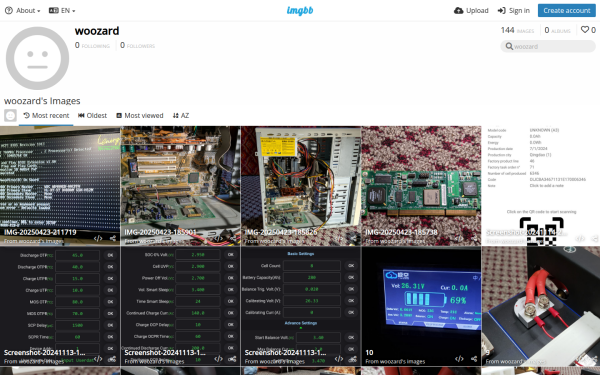Click the heart likes counter
600x375 pixels.
(588, 30)
